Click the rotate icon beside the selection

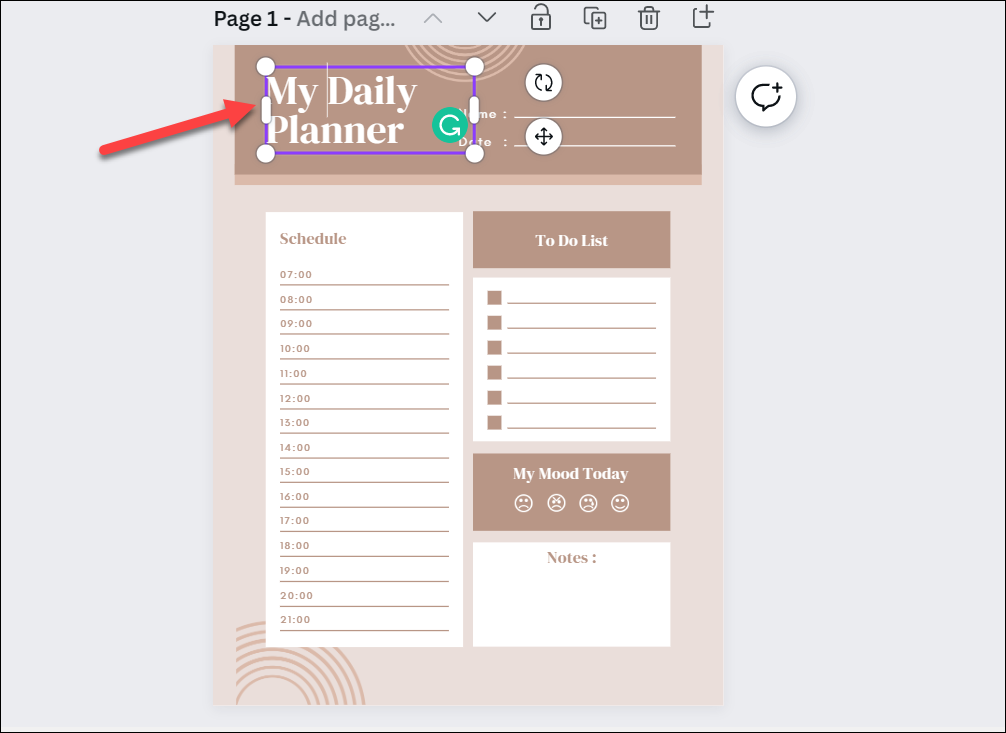coord(543,83)
